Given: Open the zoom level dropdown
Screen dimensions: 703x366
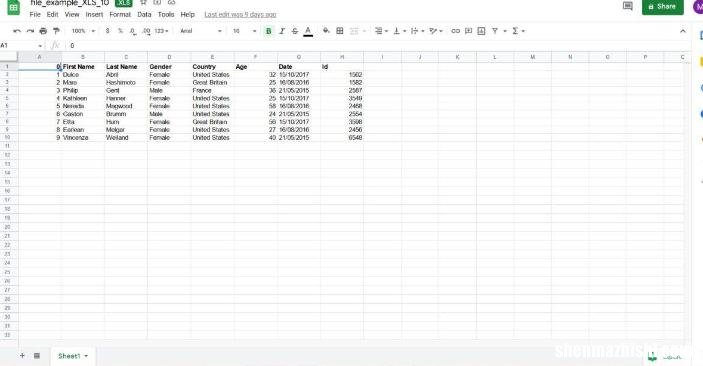Looking at the screenshot, I should [x=83, y=31].
